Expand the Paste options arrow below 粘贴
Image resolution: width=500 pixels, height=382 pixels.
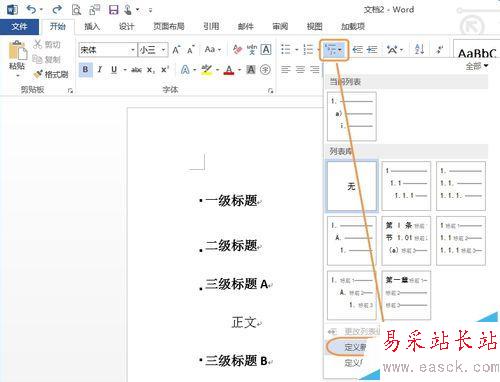pos(17,76)
